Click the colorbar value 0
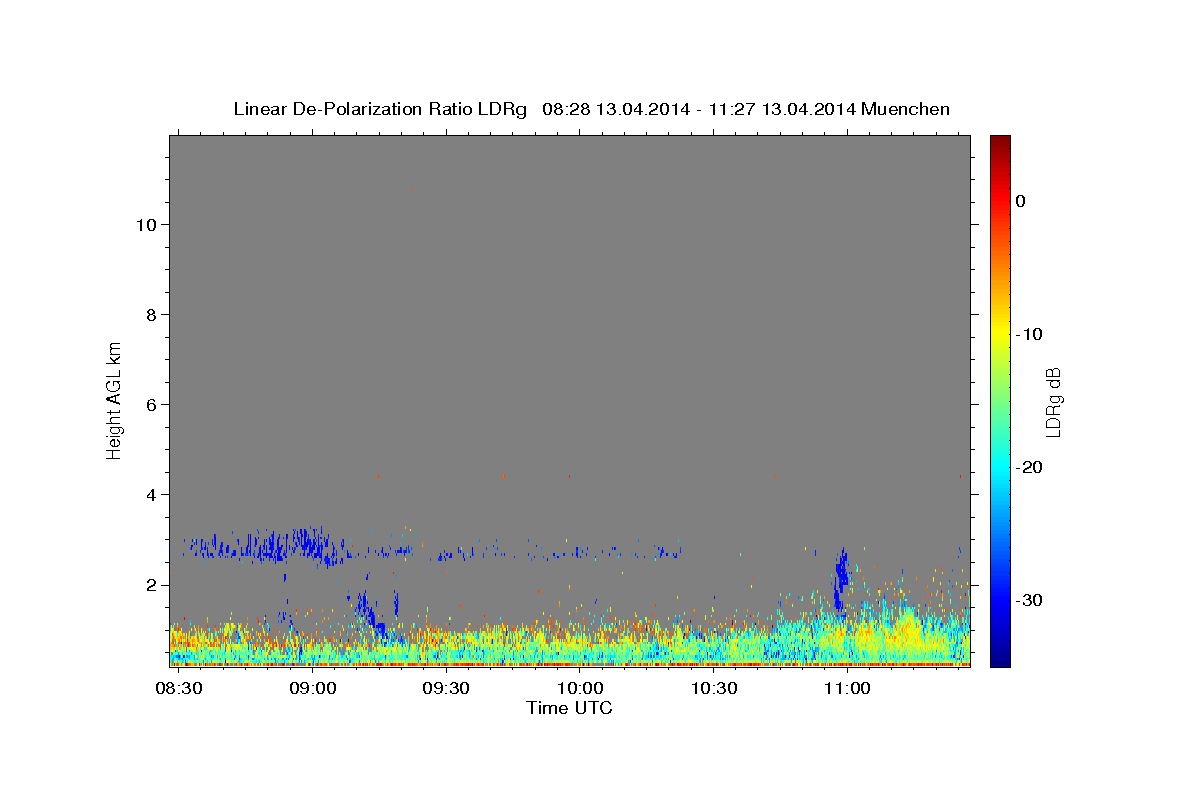This screenshot has height=800, width=1200. tap(1021, 201)
